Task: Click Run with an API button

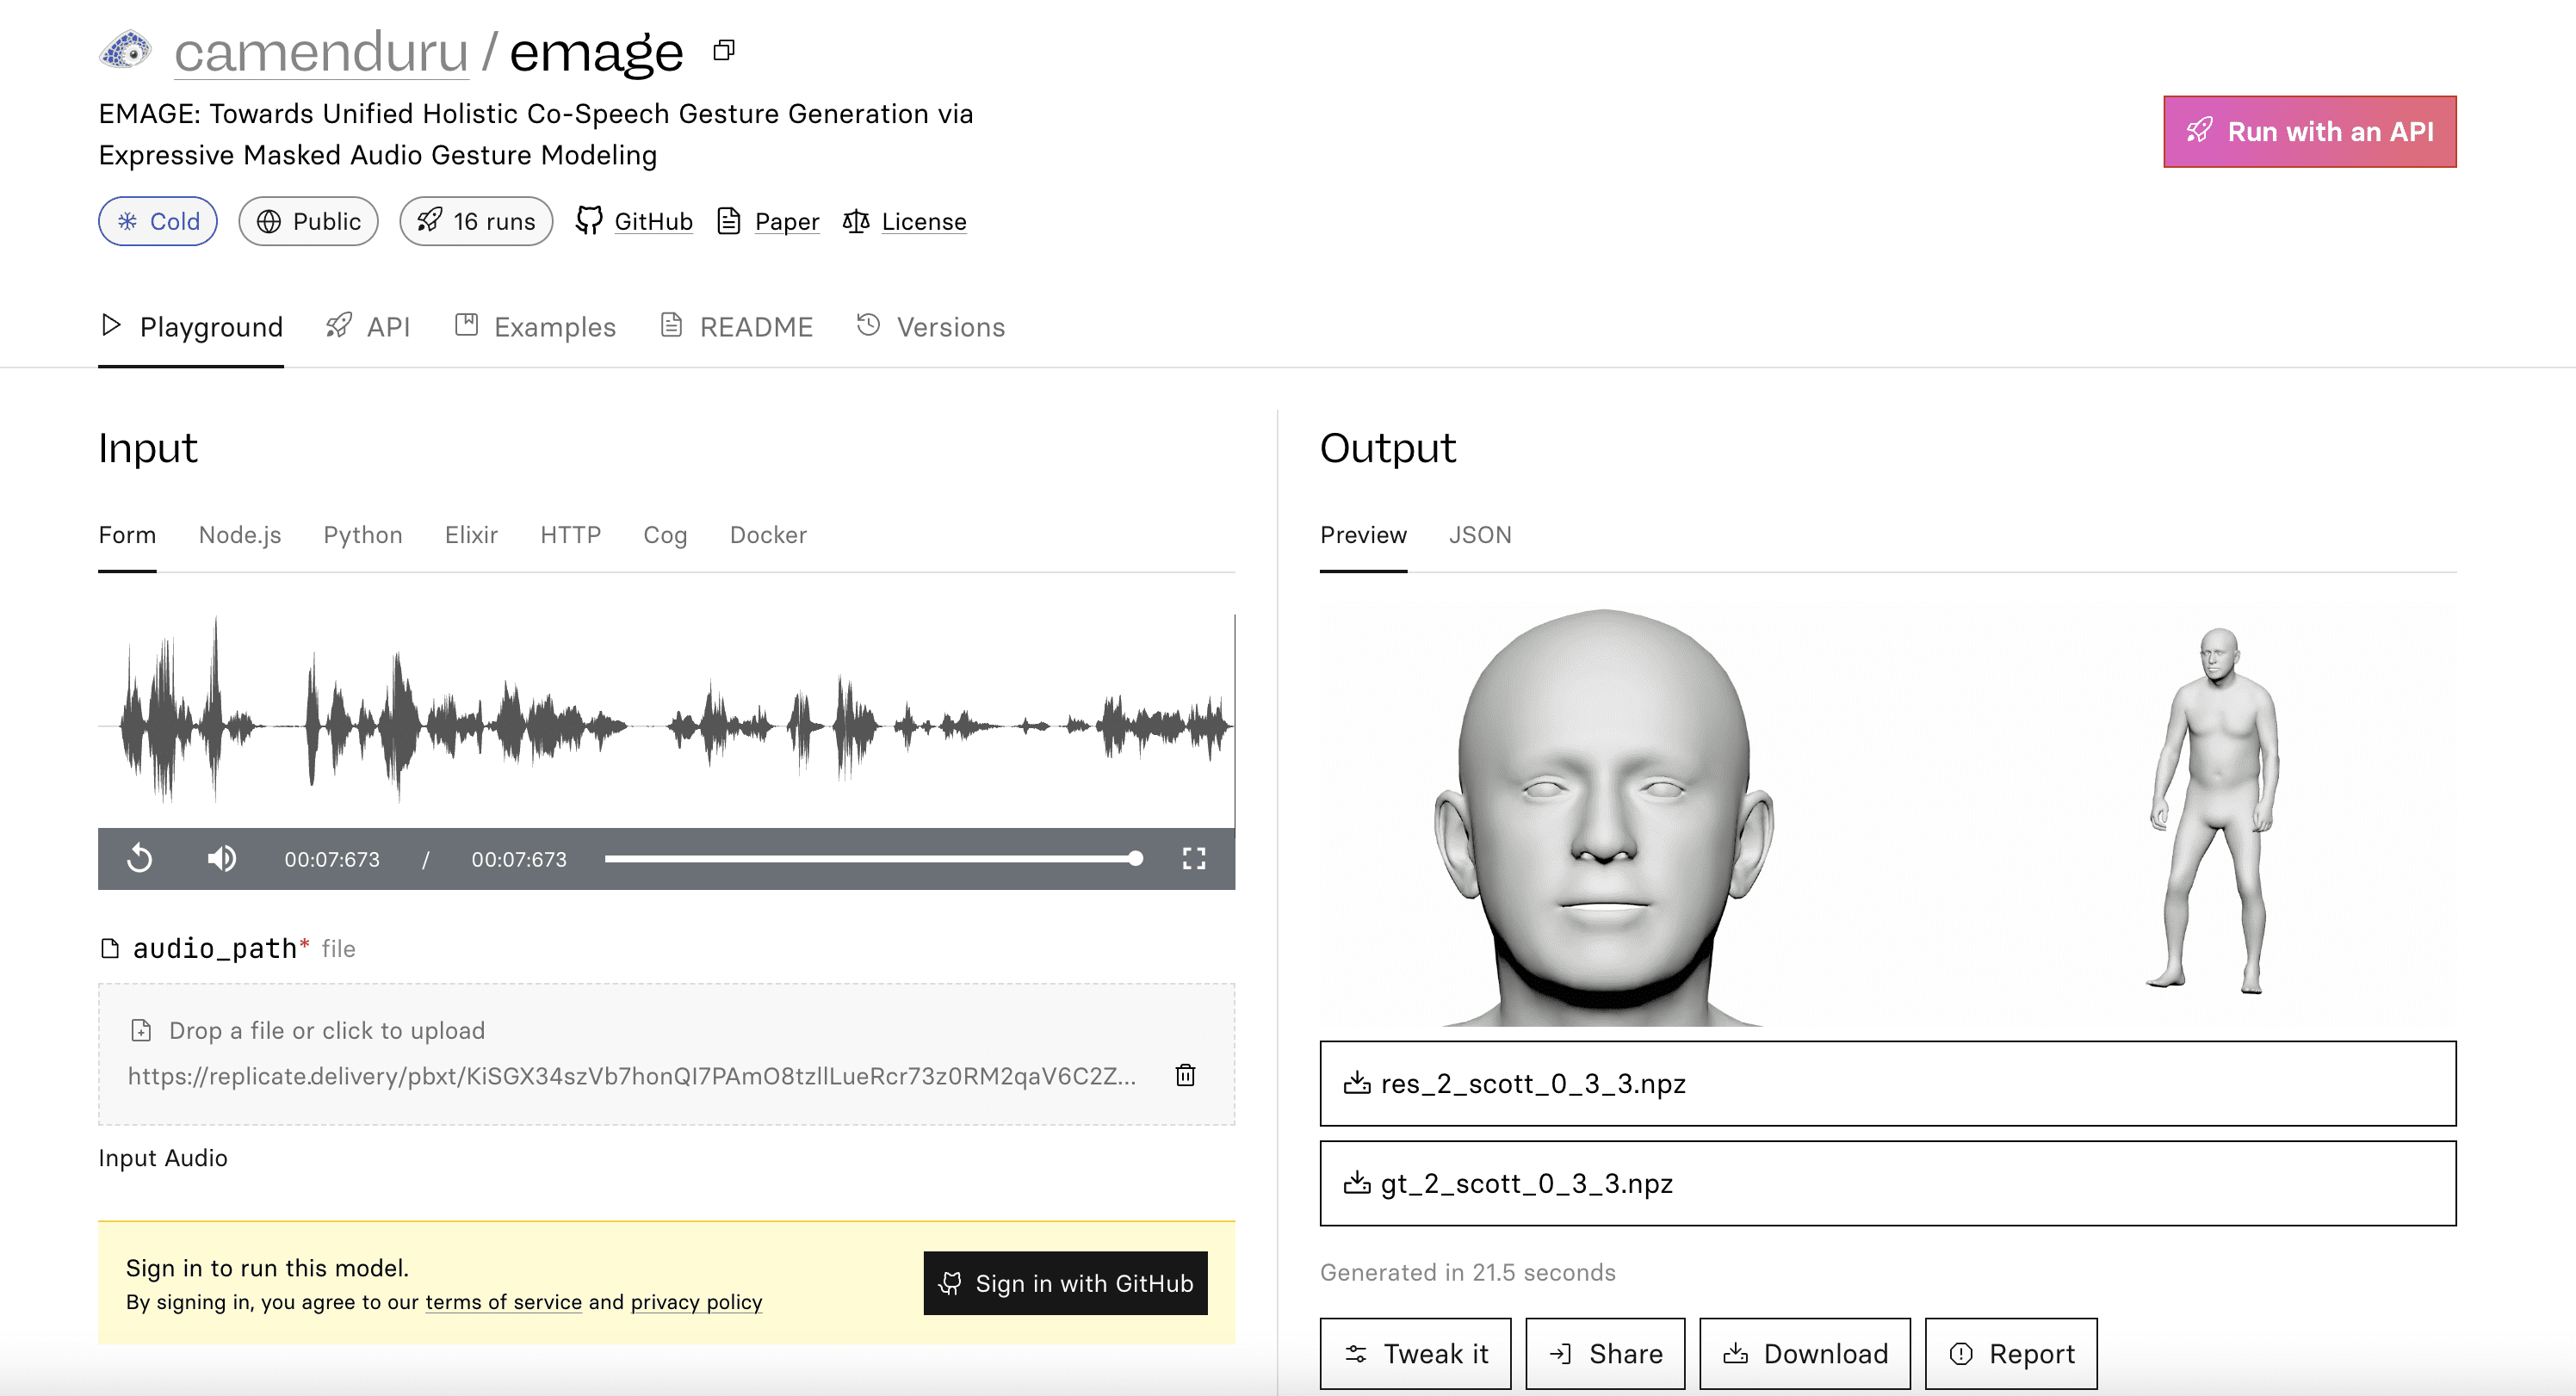Action: click(2309, 131)
